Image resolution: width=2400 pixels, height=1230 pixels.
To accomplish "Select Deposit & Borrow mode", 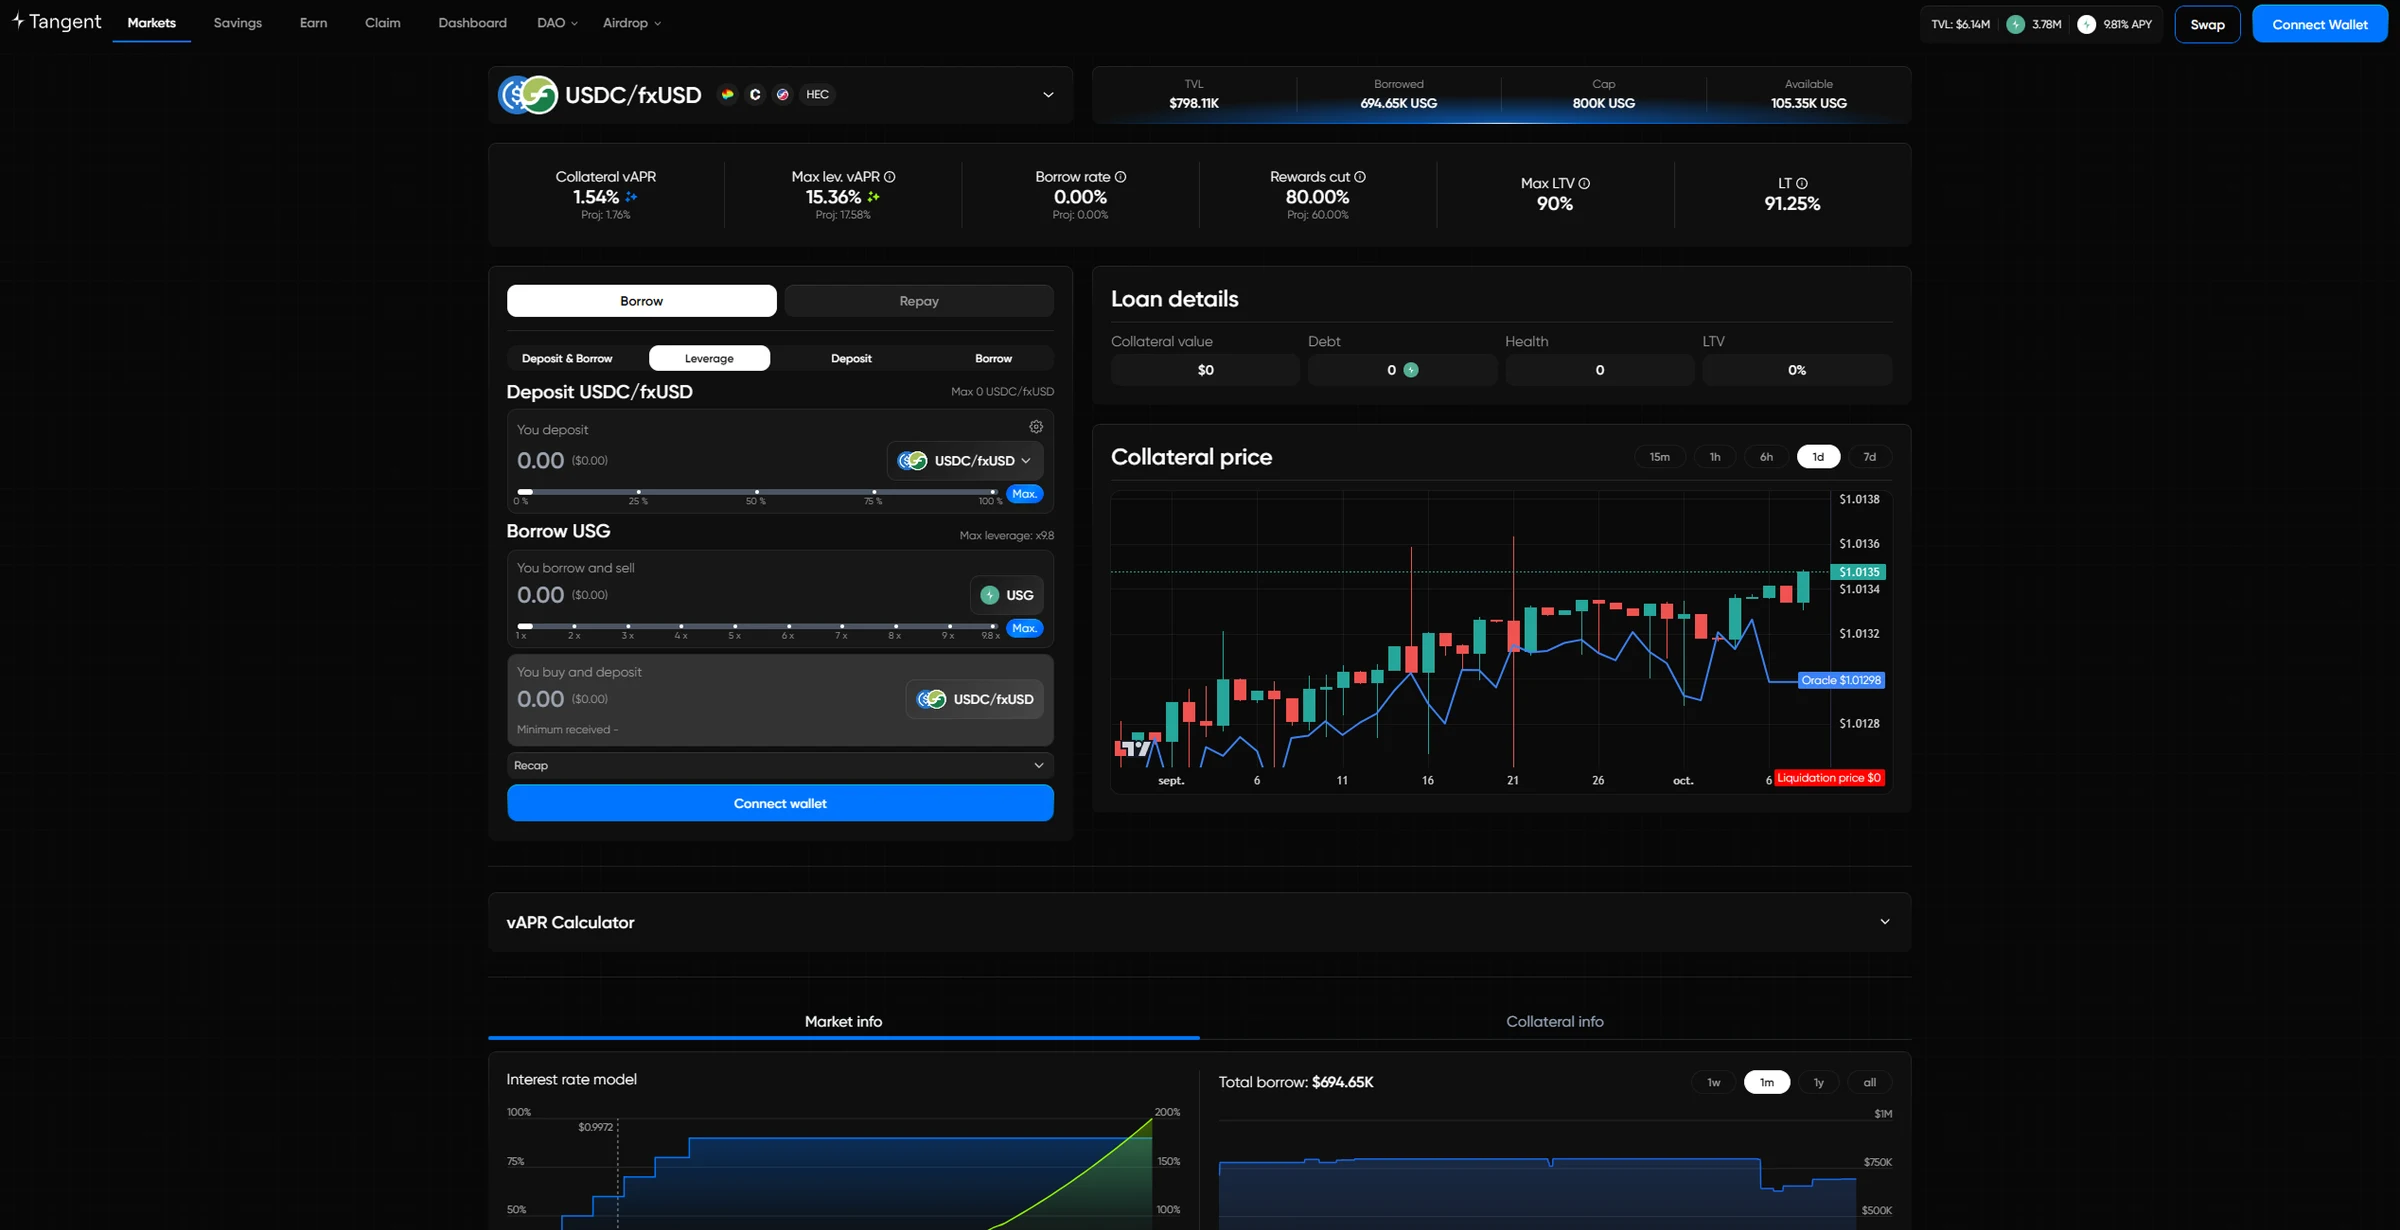I will click(x=567, y=358).
